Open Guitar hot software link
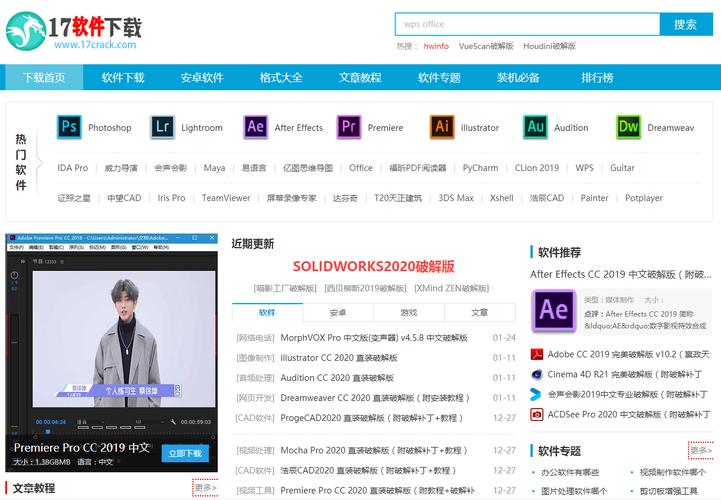721x500 pixels. pyautogui.click(x=622, y=168)
